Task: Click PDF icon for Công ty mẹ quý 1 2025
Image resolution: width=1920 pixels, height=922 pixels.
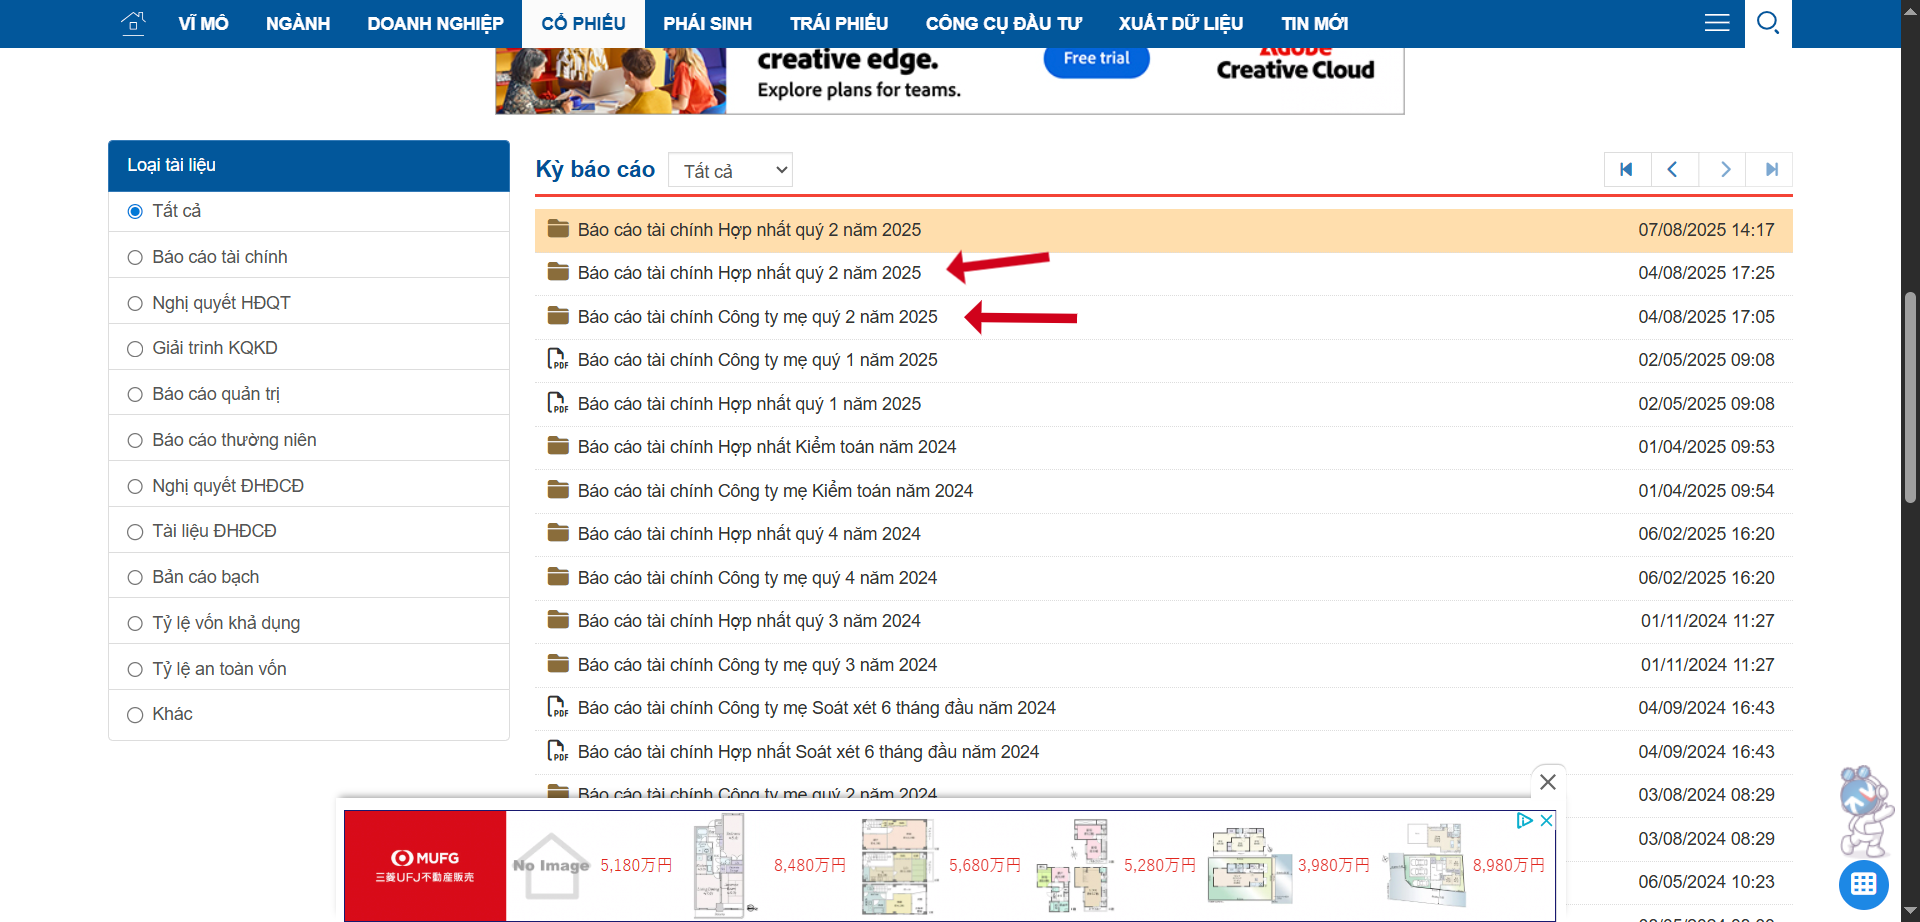Action: [x=557, y=360]
